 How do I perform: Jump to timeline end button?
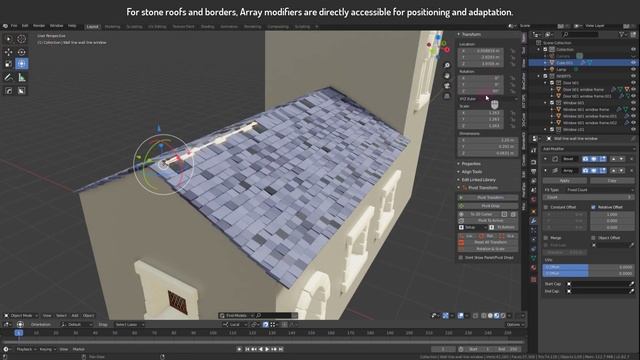281,349
